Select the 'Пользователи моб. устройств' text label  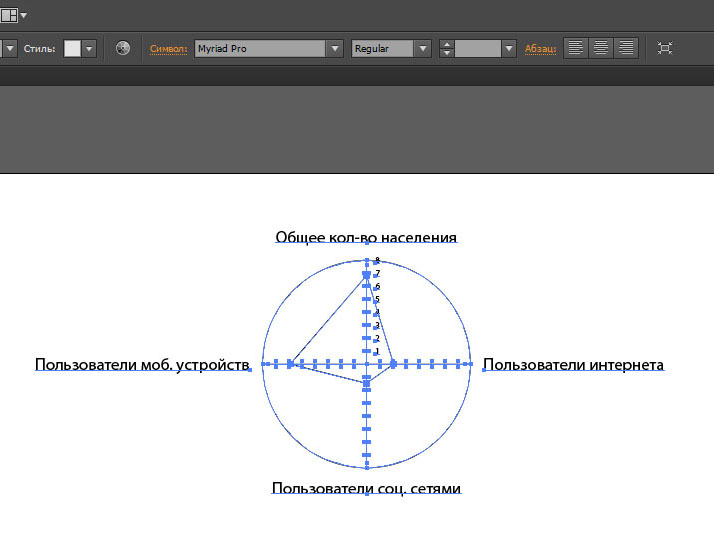tap(141, 365)
